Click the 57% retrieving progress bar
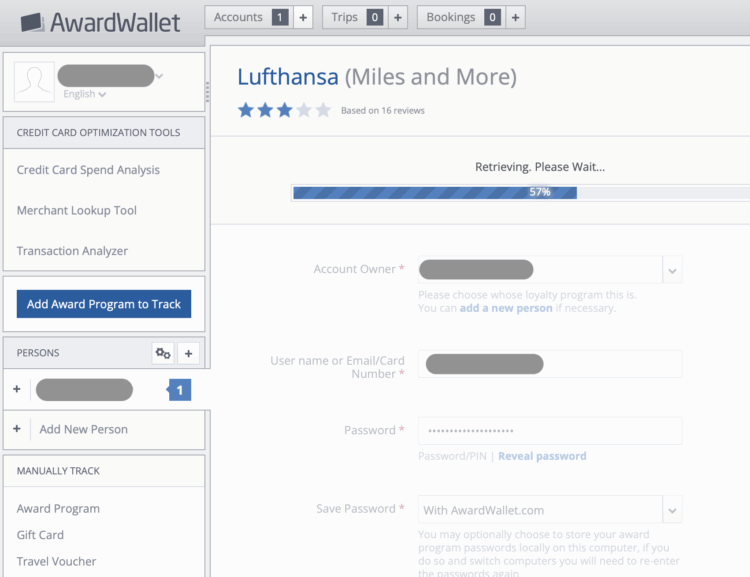750x577 pixels. (x=521, y=193)
